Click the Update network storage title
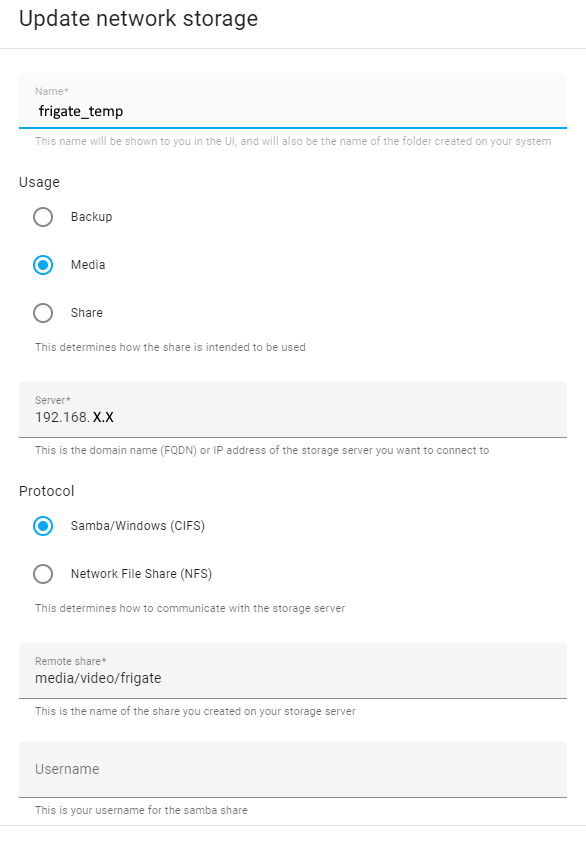Viewport: 586px width, 843px height. (x=138, y=18)
